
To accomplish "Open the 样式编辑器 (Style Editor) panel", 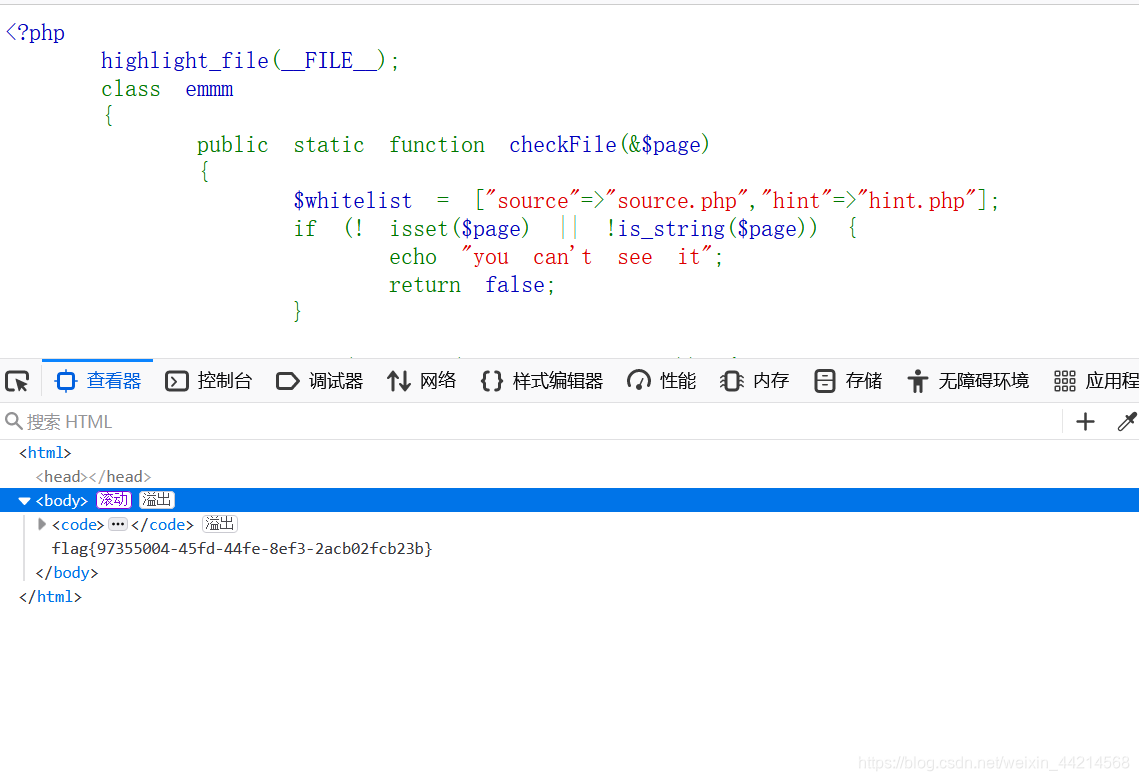I will [x=541, y=381].
